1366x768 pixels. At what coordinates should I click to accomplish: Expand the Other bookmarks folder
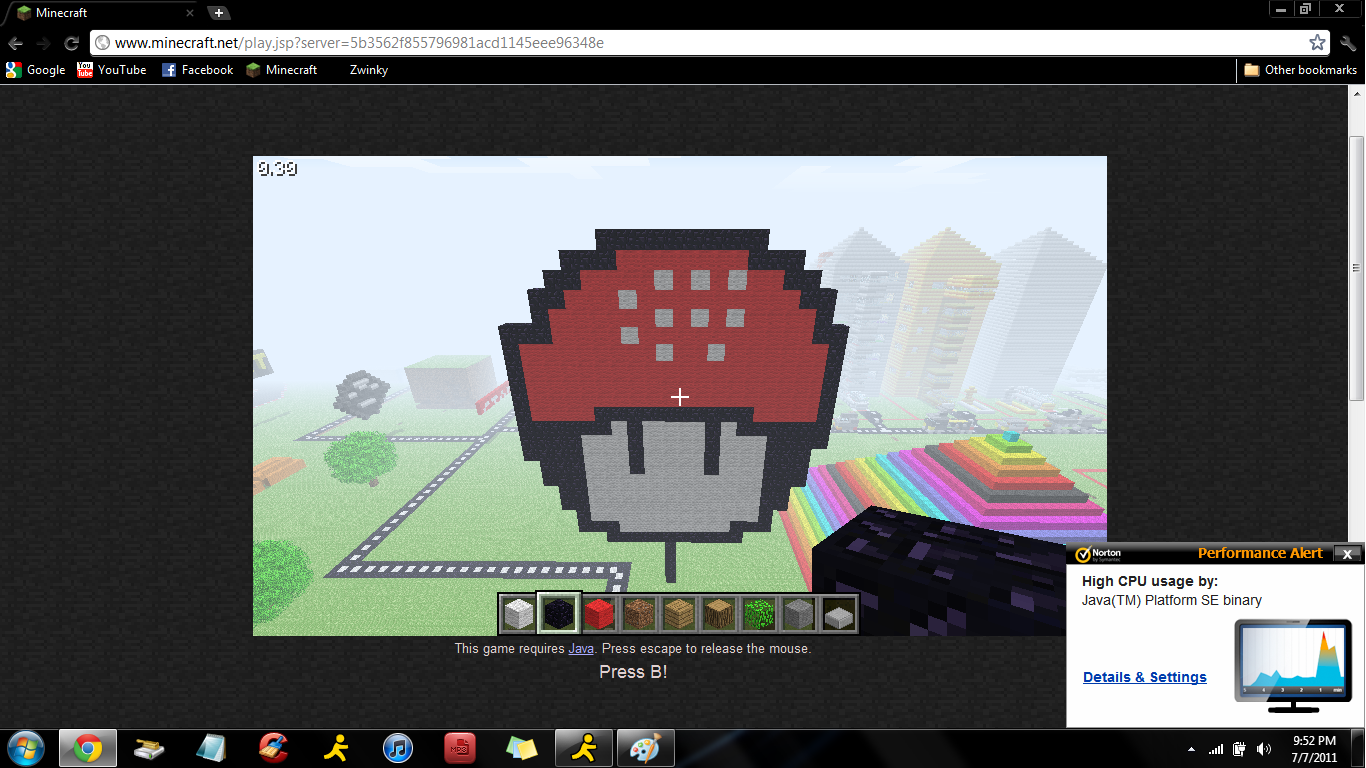[x=1300, y=70]
